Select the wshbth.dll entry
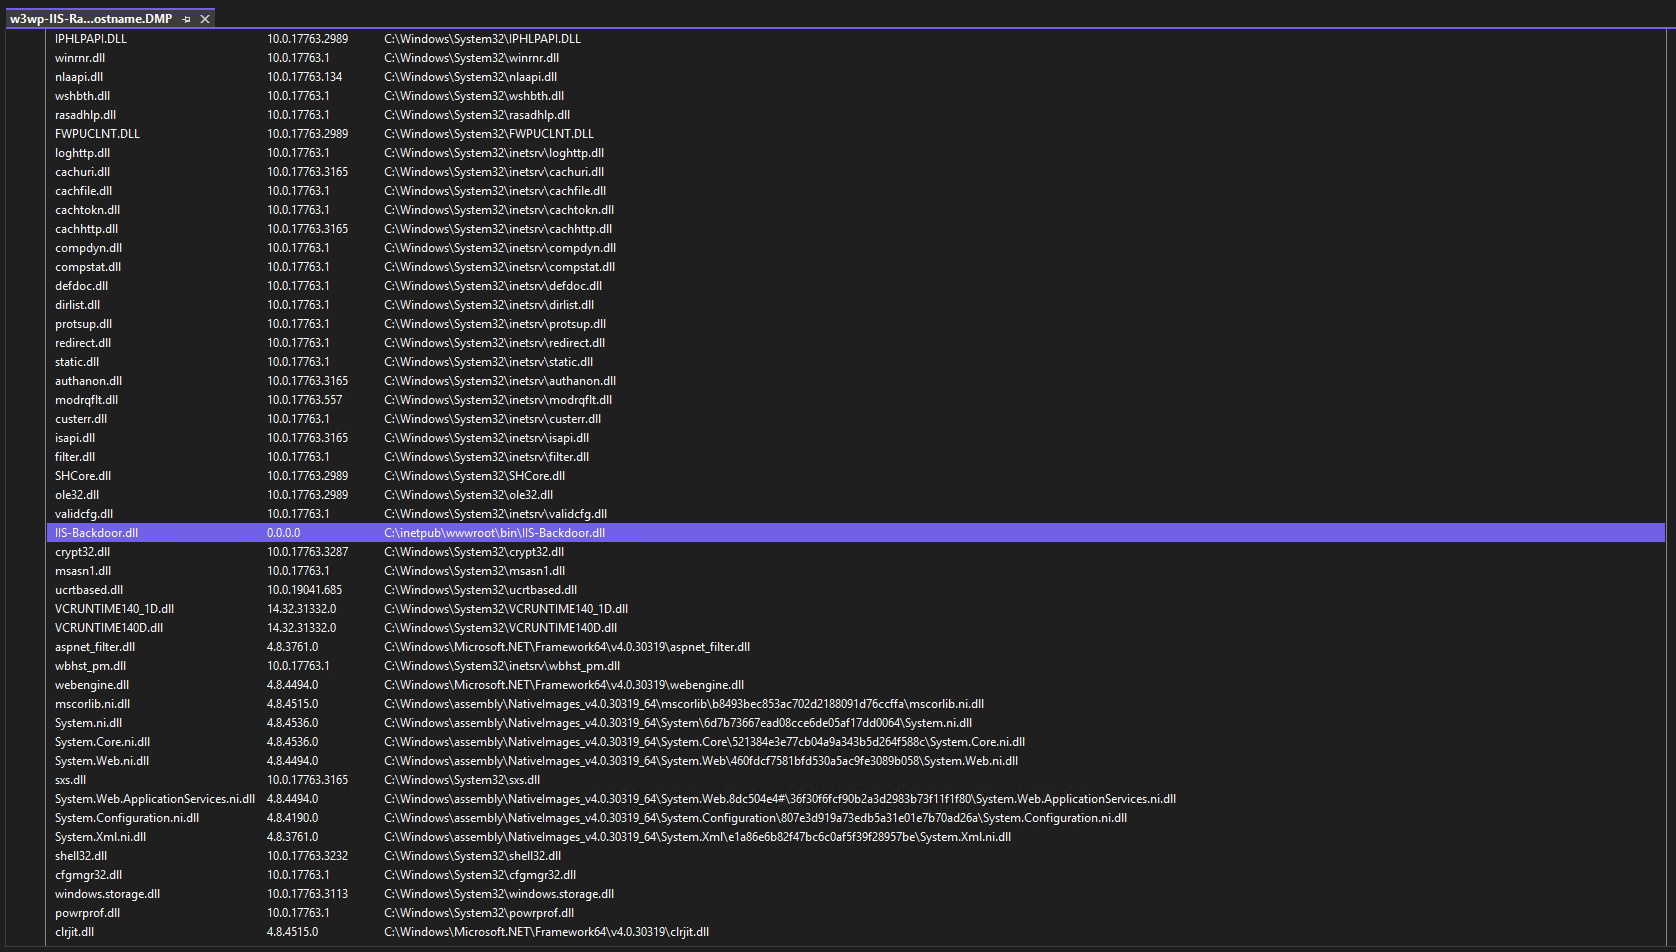 pos(856,96)
